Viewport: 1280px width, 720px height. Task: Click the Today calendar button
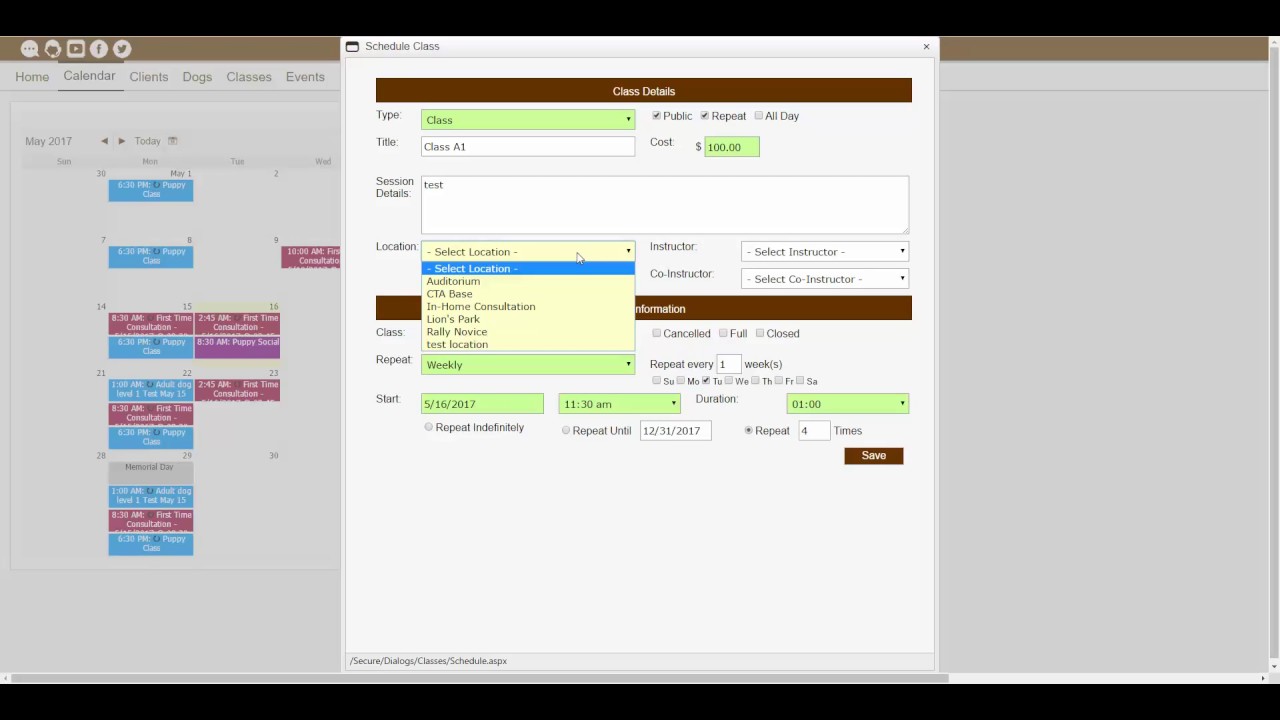[x=148, y=141]
